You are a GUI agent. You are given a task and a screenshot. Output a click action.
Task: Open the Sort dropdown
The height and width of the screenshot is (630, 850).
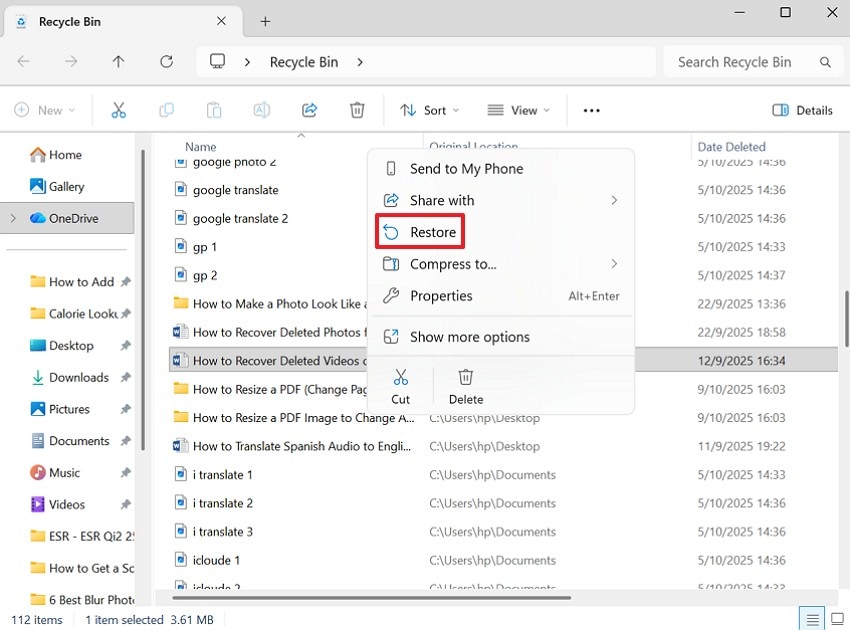click(x=428, y=110)
